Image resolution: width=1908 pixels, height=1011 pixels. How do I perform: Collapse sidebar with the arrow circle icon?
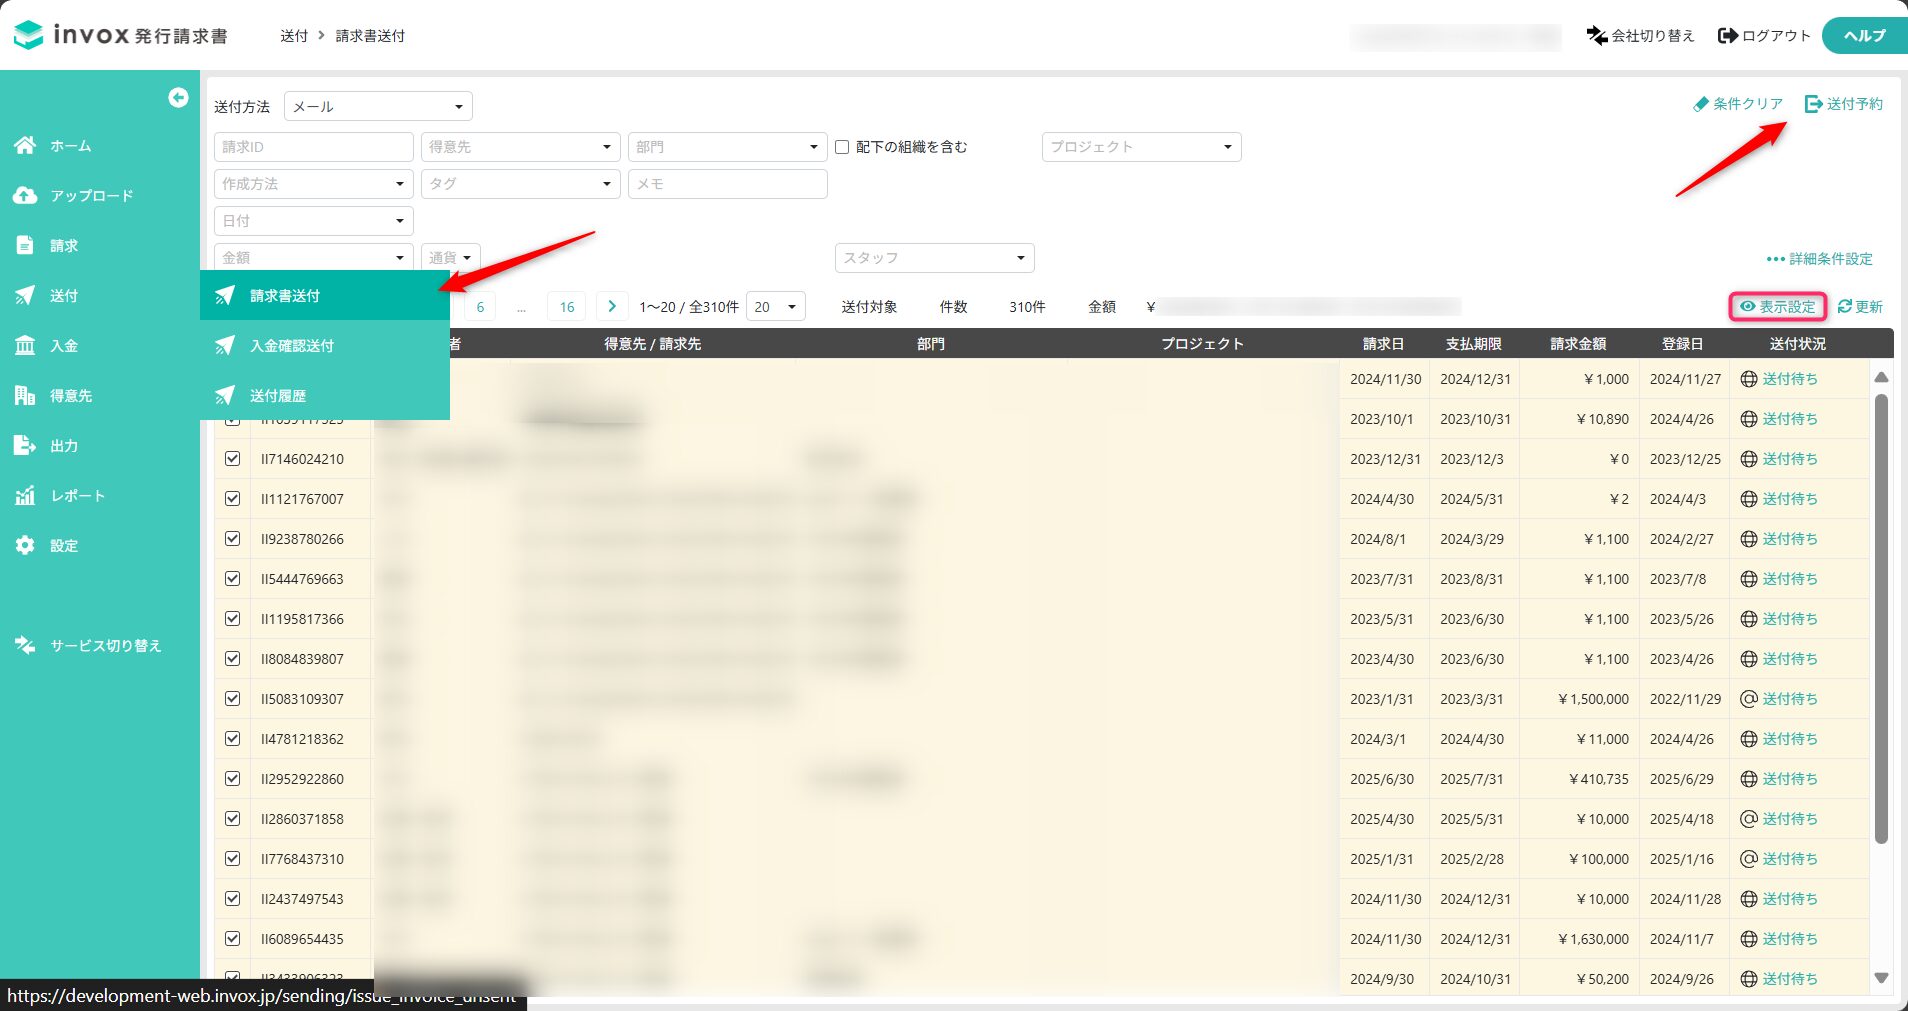(x=178, y=97)
